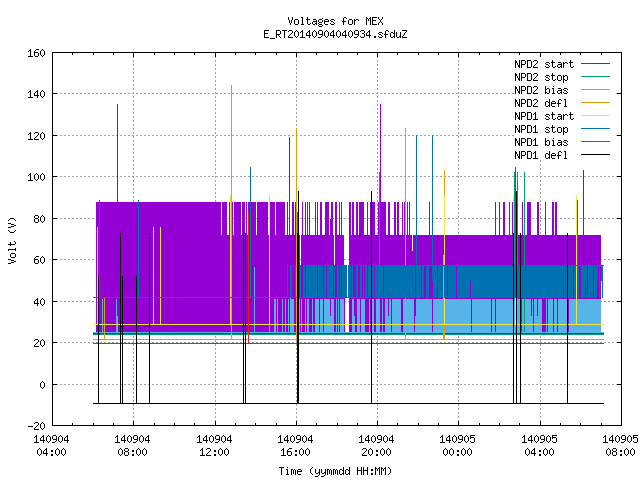The height and width of the screenshot is (480, 640).
Task: Click the NPD2 bias light blue legend line
Action: (x=595, y=90)
